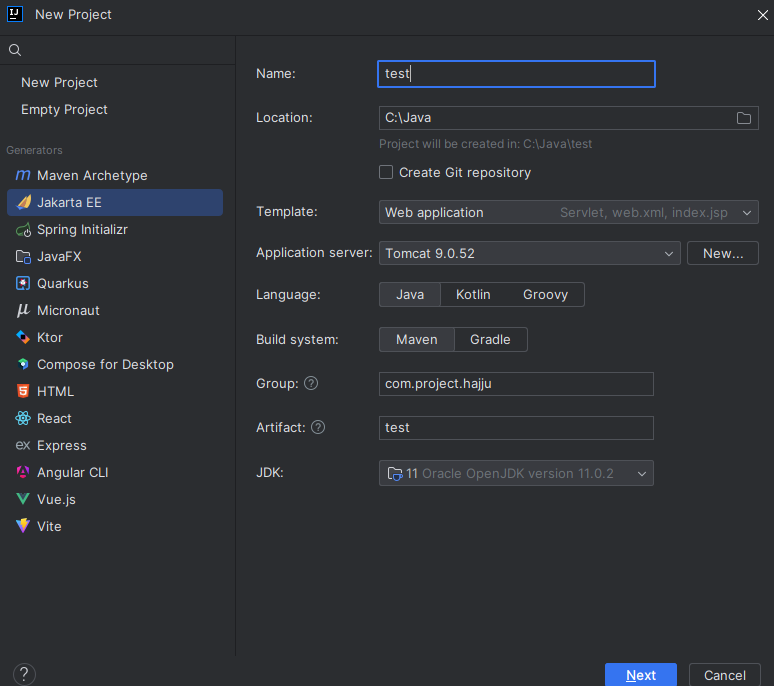Select Empty Project in the left list
774x686 pixels.
(x=64, y=110)
